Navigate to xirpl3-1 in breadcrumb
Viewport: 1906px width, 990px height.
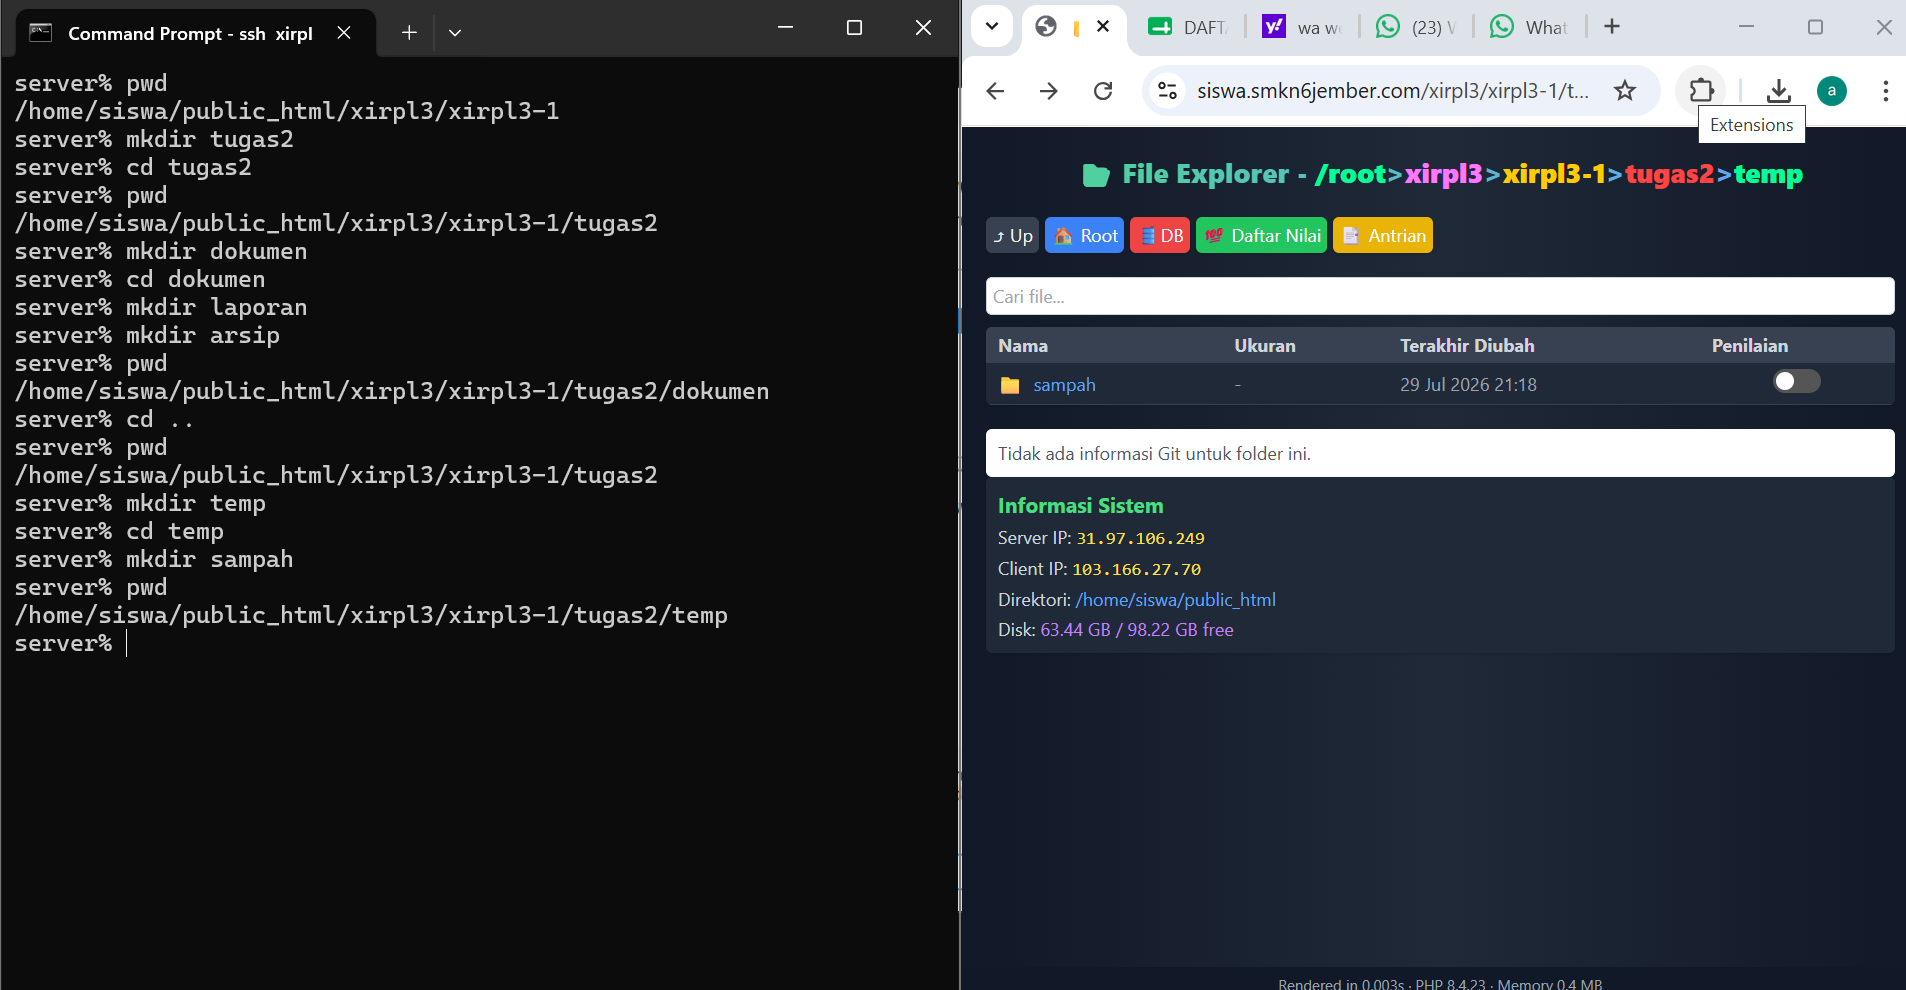(1553, 174)
